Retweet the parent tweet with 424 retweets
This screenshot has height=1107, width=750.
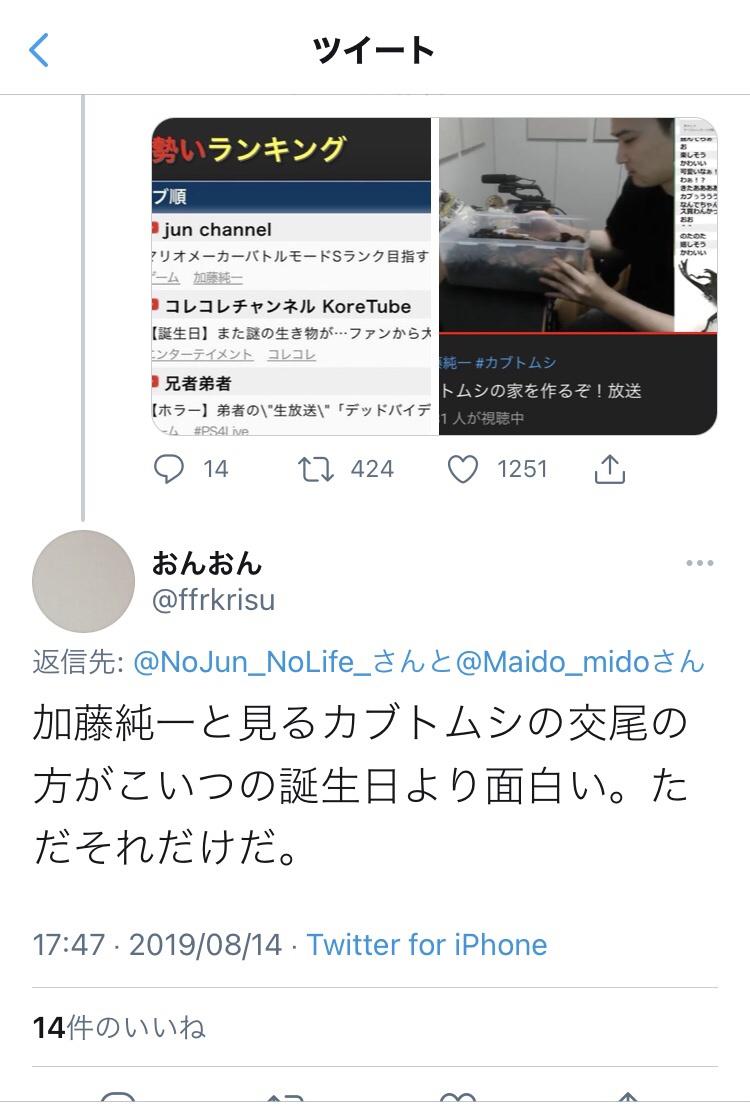(316, 469)
